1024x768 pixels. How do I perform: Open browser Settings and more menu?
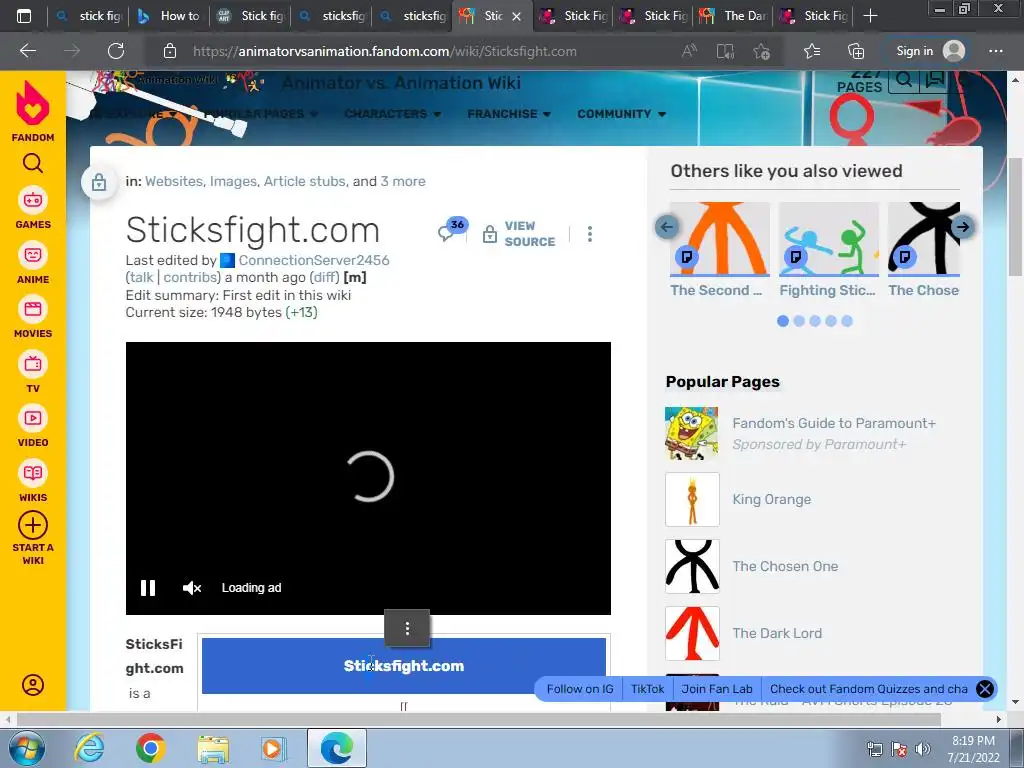pyautogui.click(x=995, y=51)
